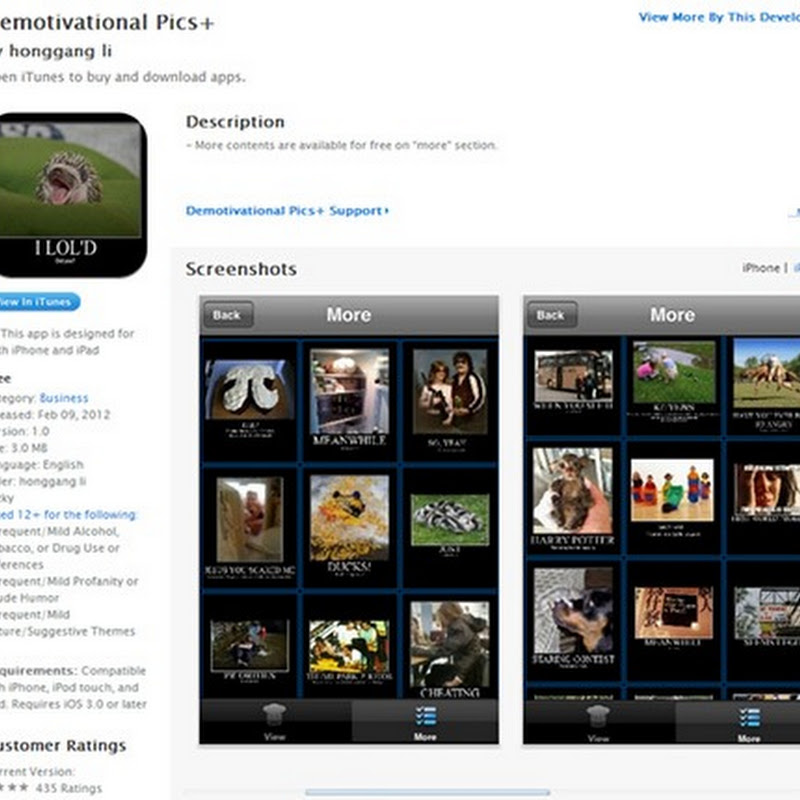Open the I LOL'D hedgehog app icon
This screenshot has width=800, height=800.
point(71,195)
